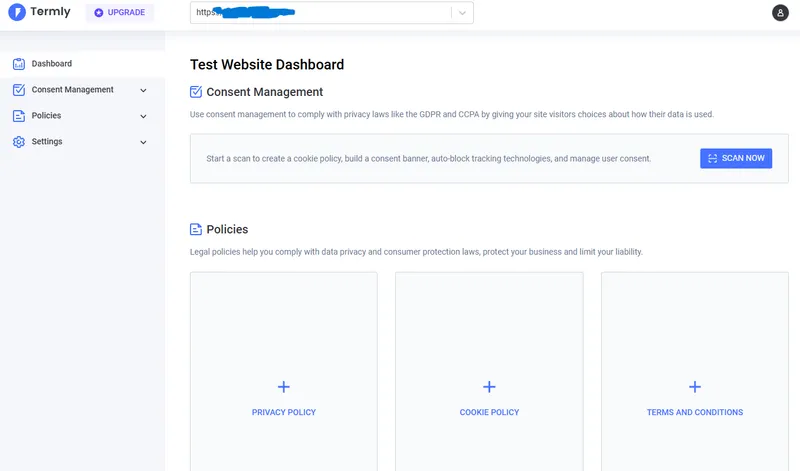Open the user account avatar menu
Image resolution: width=800 pixels, height=471 pixels.
pyautogui.click(x=780, y=13)
